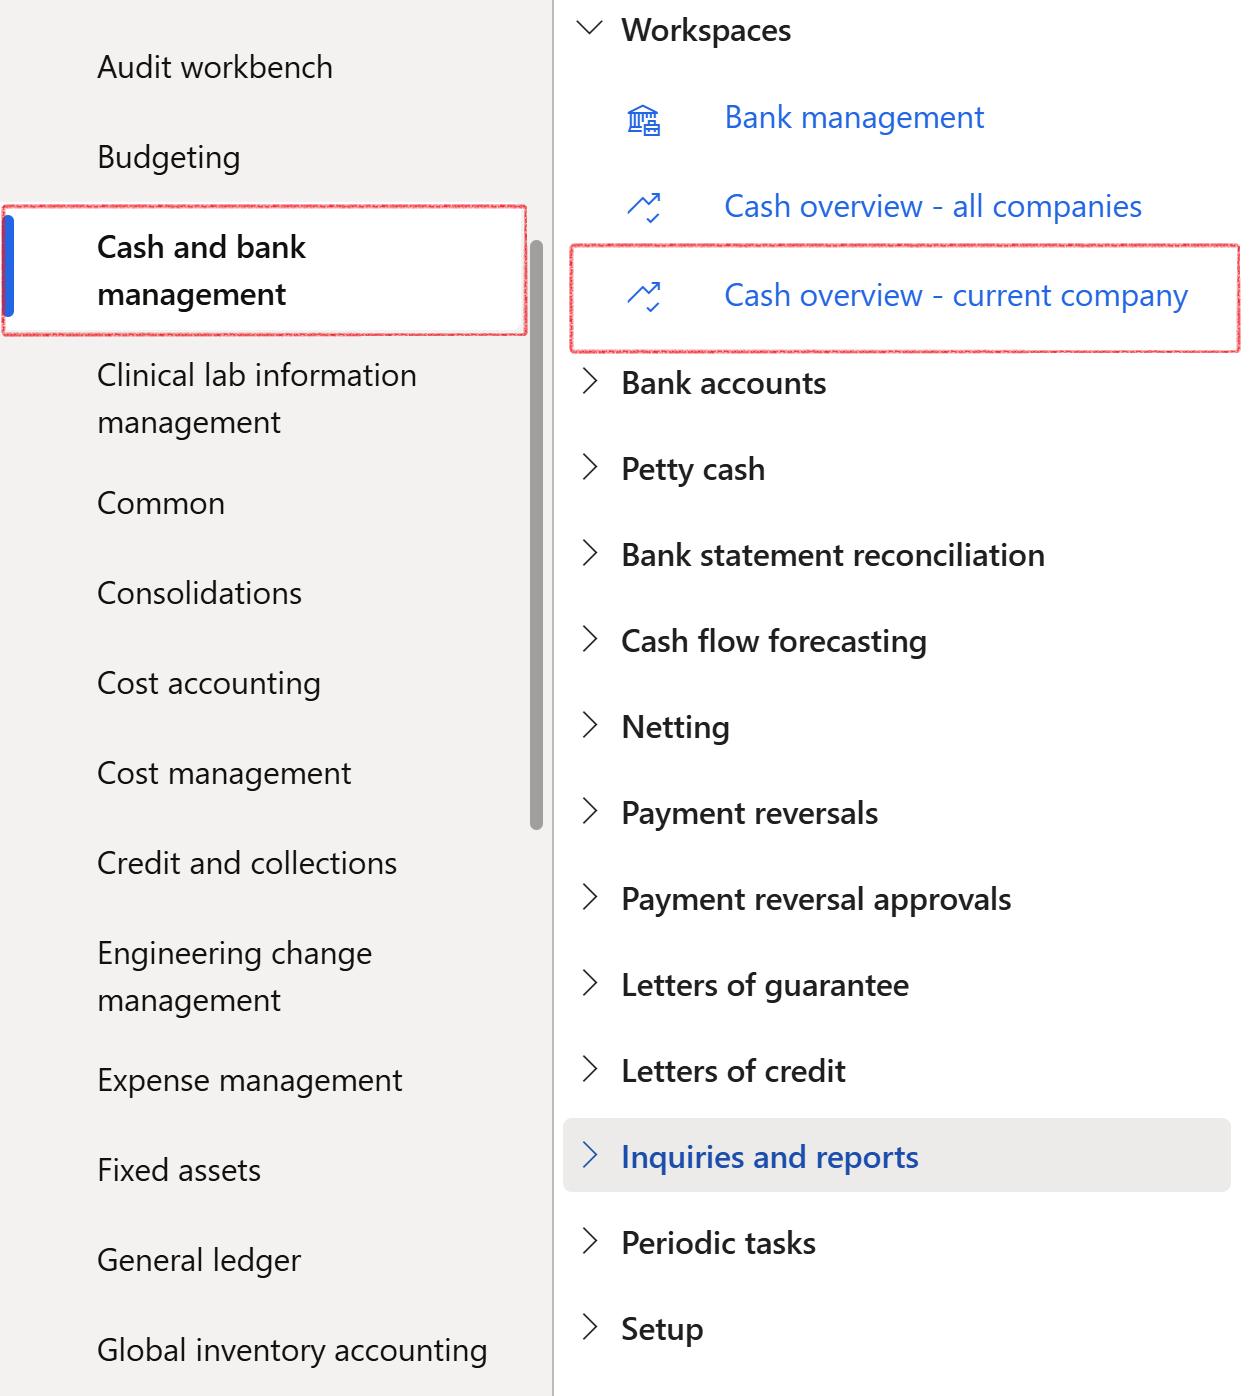Open the Audit workbench module
Viewport: 1256px width, 1396px height.
215,67
